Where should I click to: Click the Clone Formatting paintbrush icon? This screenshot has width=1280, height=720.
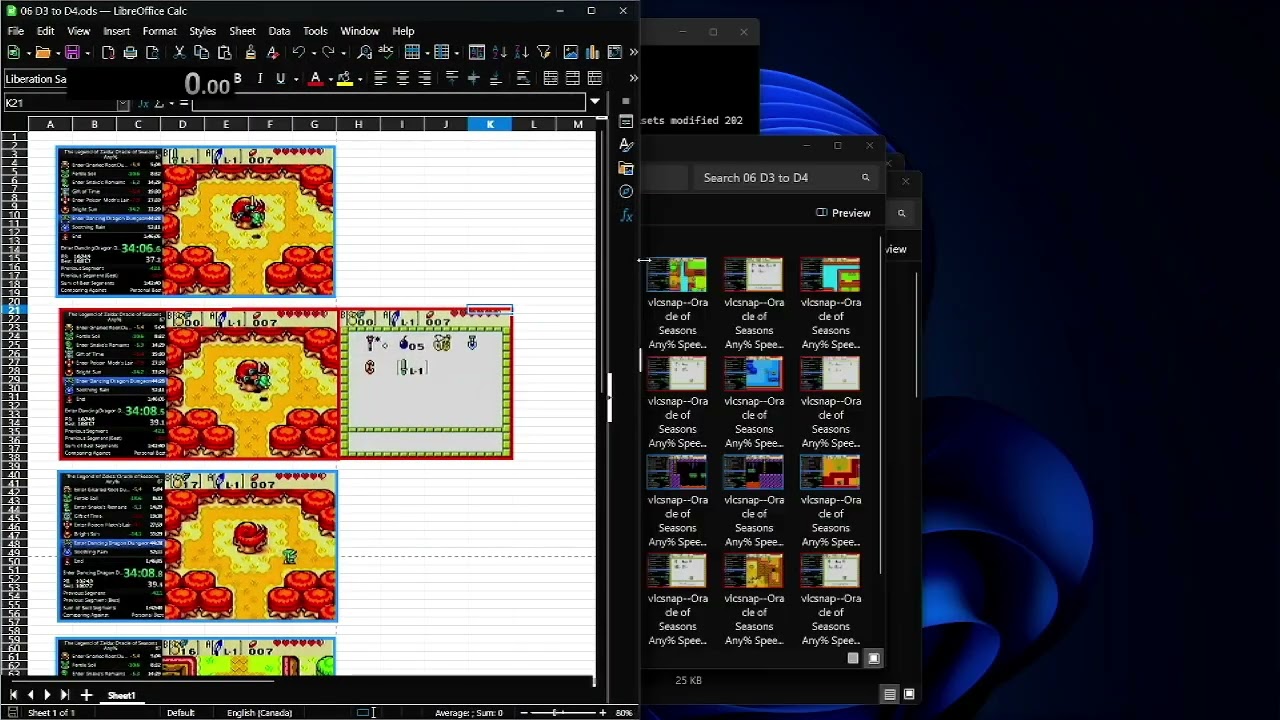point(250,52)
